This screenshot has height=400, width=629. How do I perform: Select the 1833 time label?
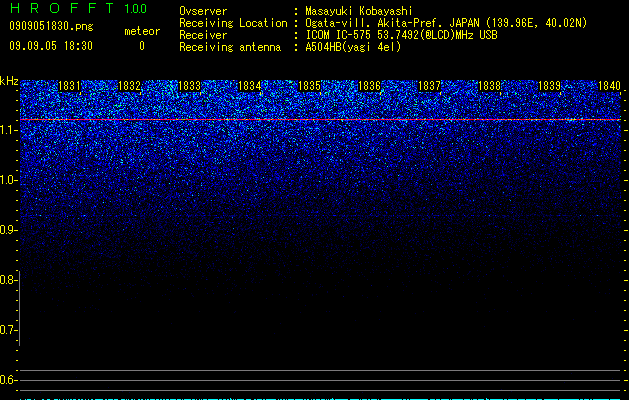(x=189, y=86)
